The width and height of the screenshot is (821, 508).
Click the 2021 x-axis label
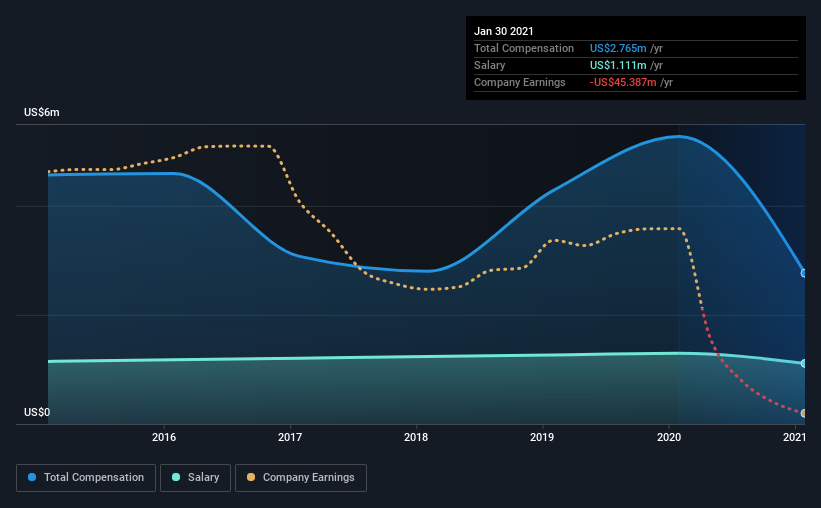pyautogui.click(x=794, y=437)
